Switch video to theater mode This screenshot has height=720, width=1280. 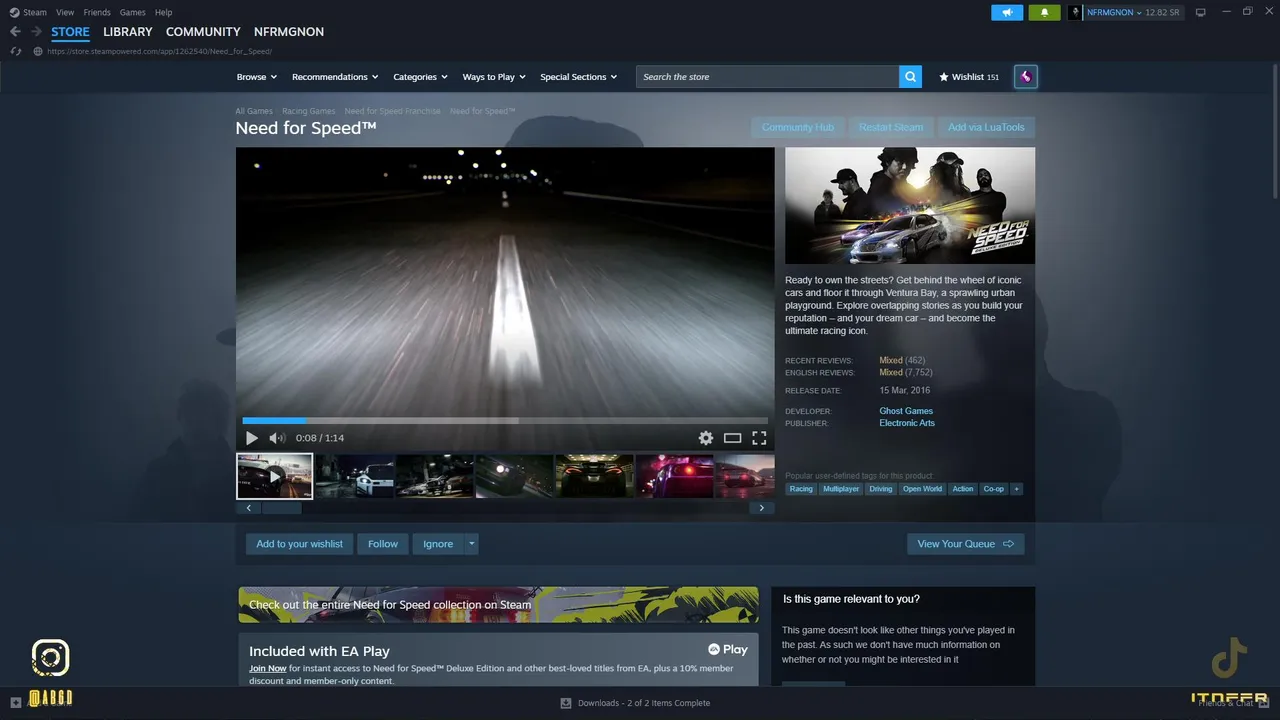click(732, 438)
